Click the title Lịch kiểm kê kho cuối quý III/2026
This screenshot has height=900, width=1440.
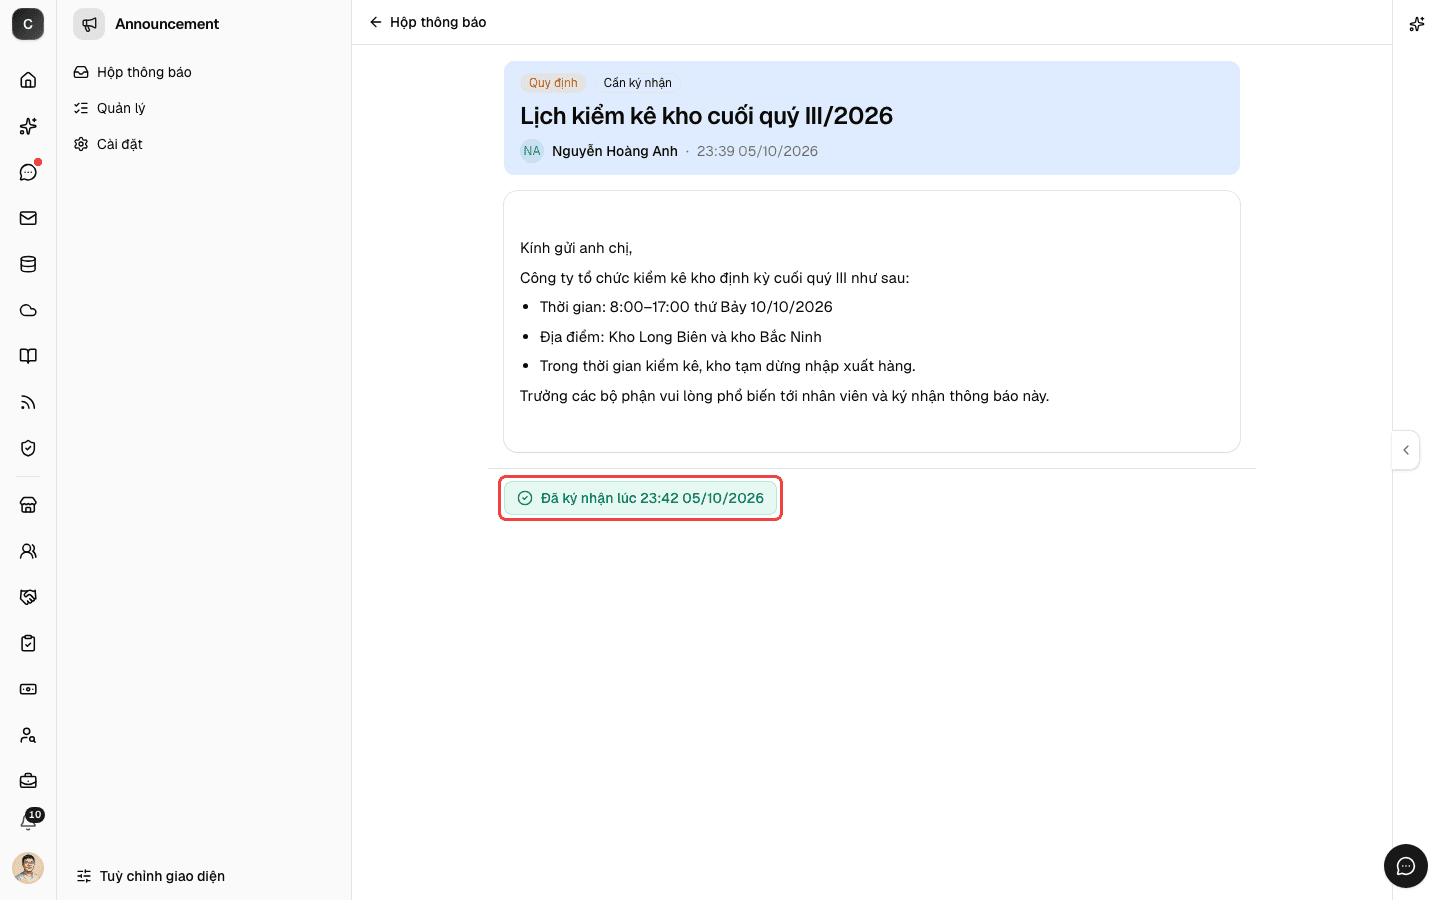pyautogui.click(x=706, y=116)
